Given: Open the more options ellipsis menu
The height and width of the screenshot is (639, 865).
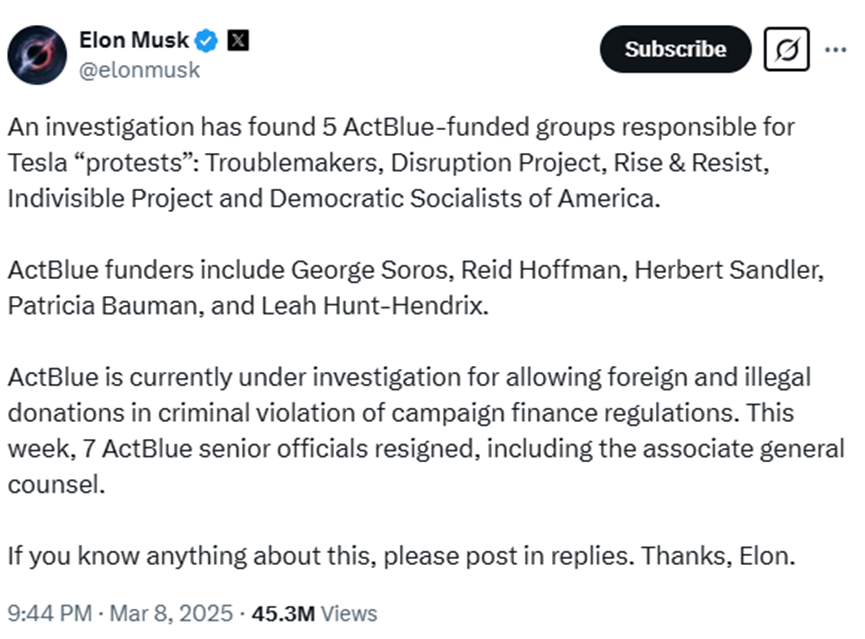Looking at the screenshot, I should (x=835, y=49).
